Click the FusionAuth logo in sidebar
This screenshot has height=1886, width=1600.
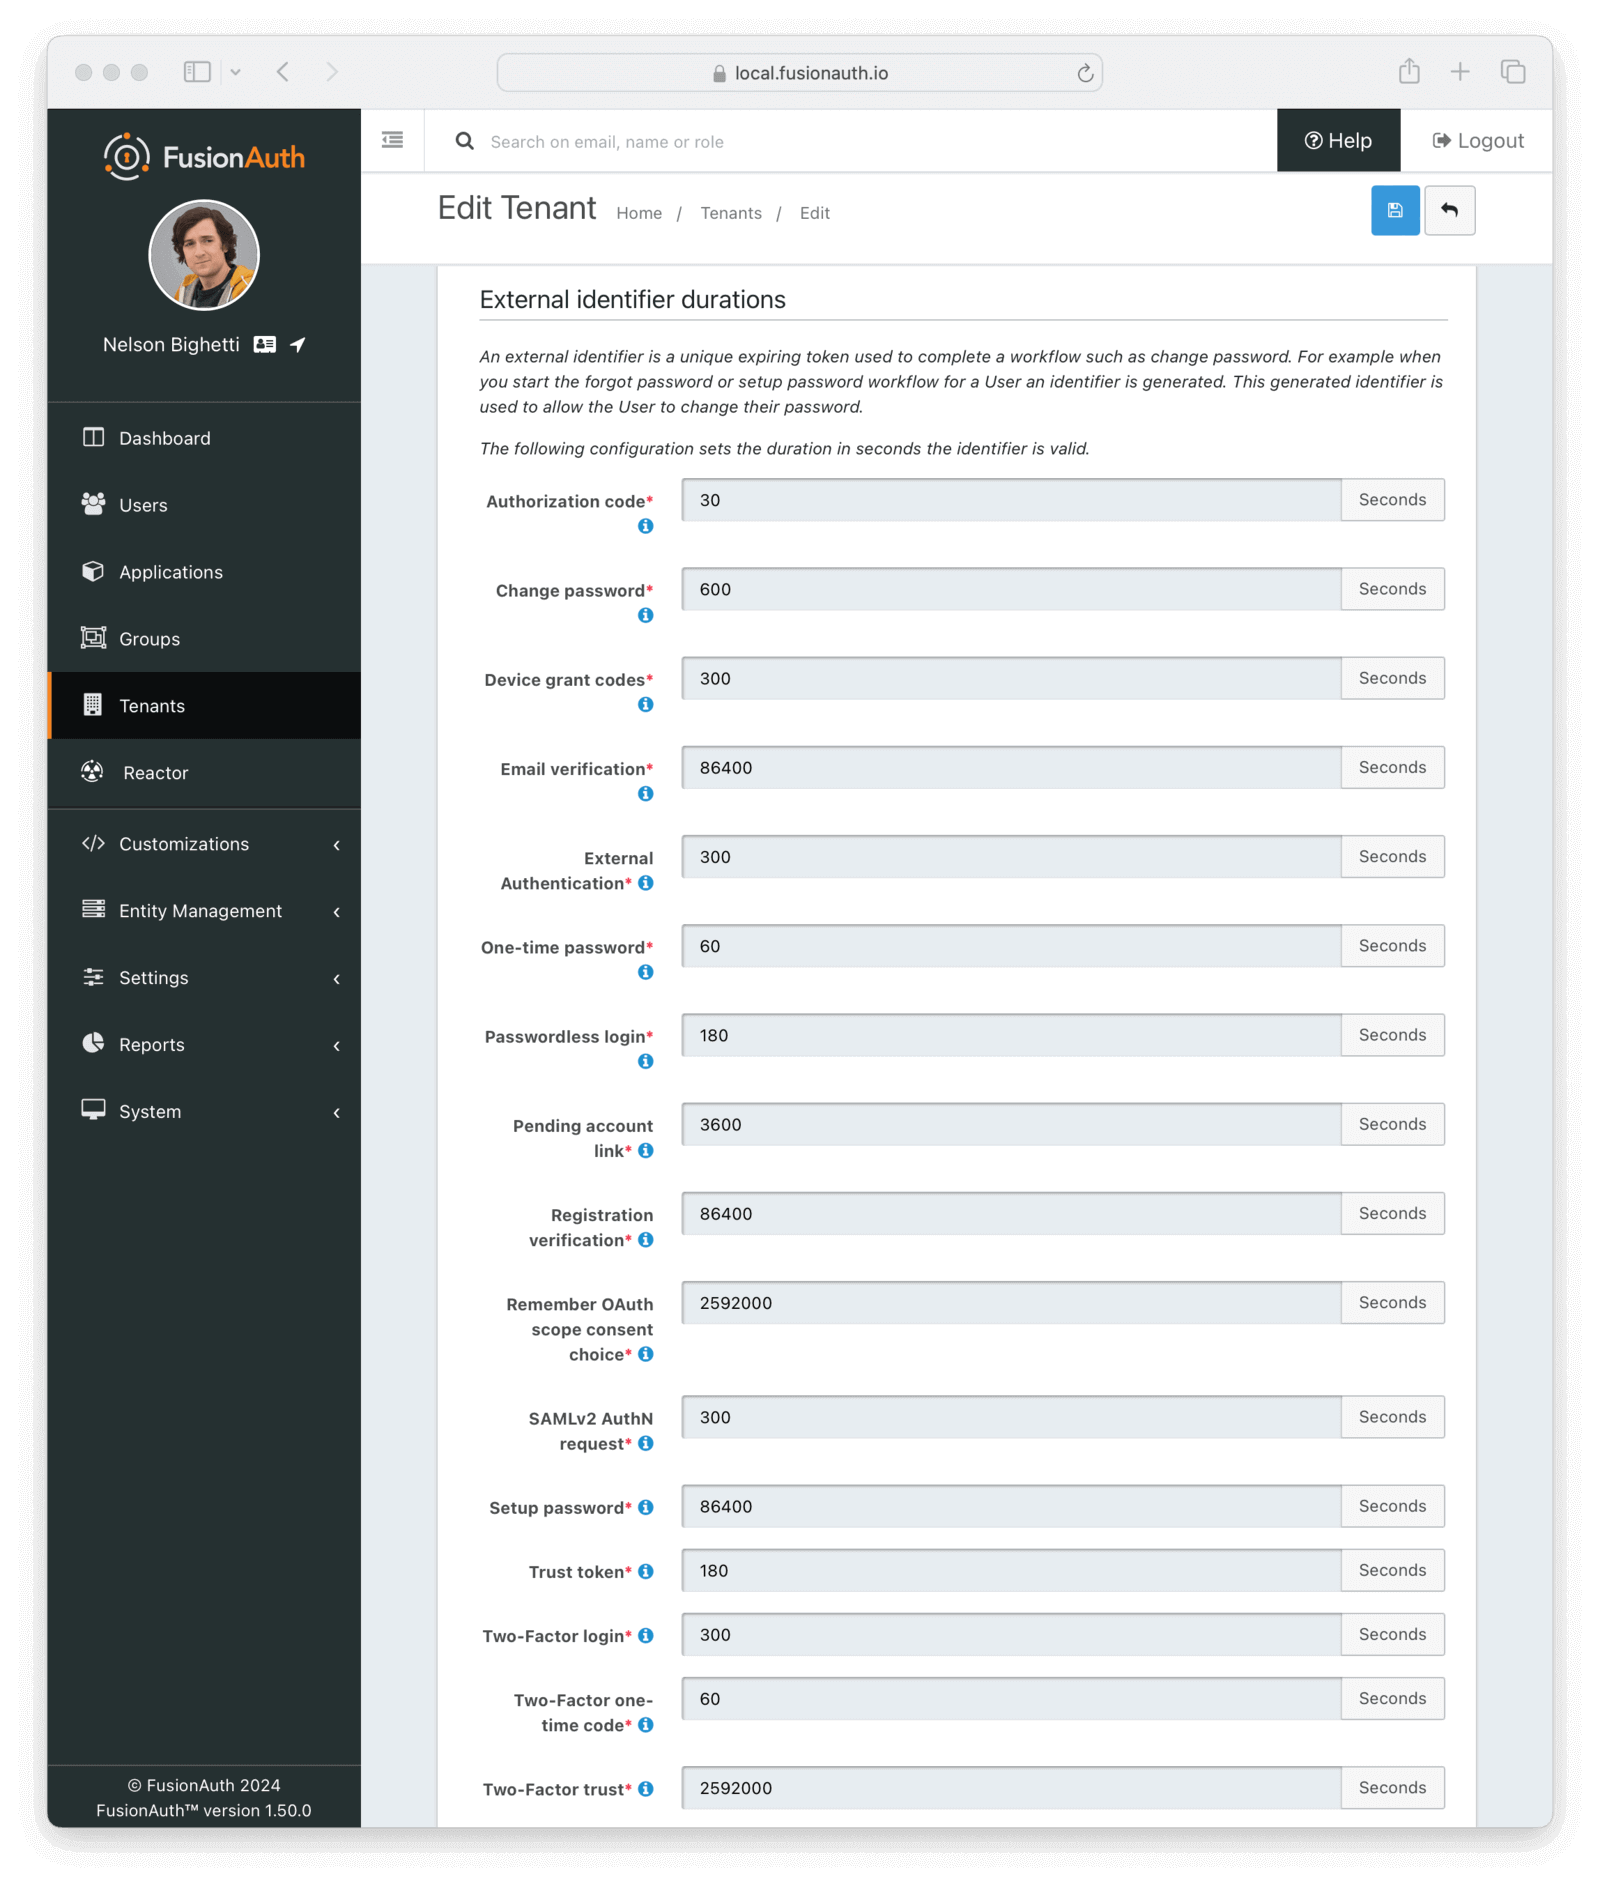tap(204, 157)
